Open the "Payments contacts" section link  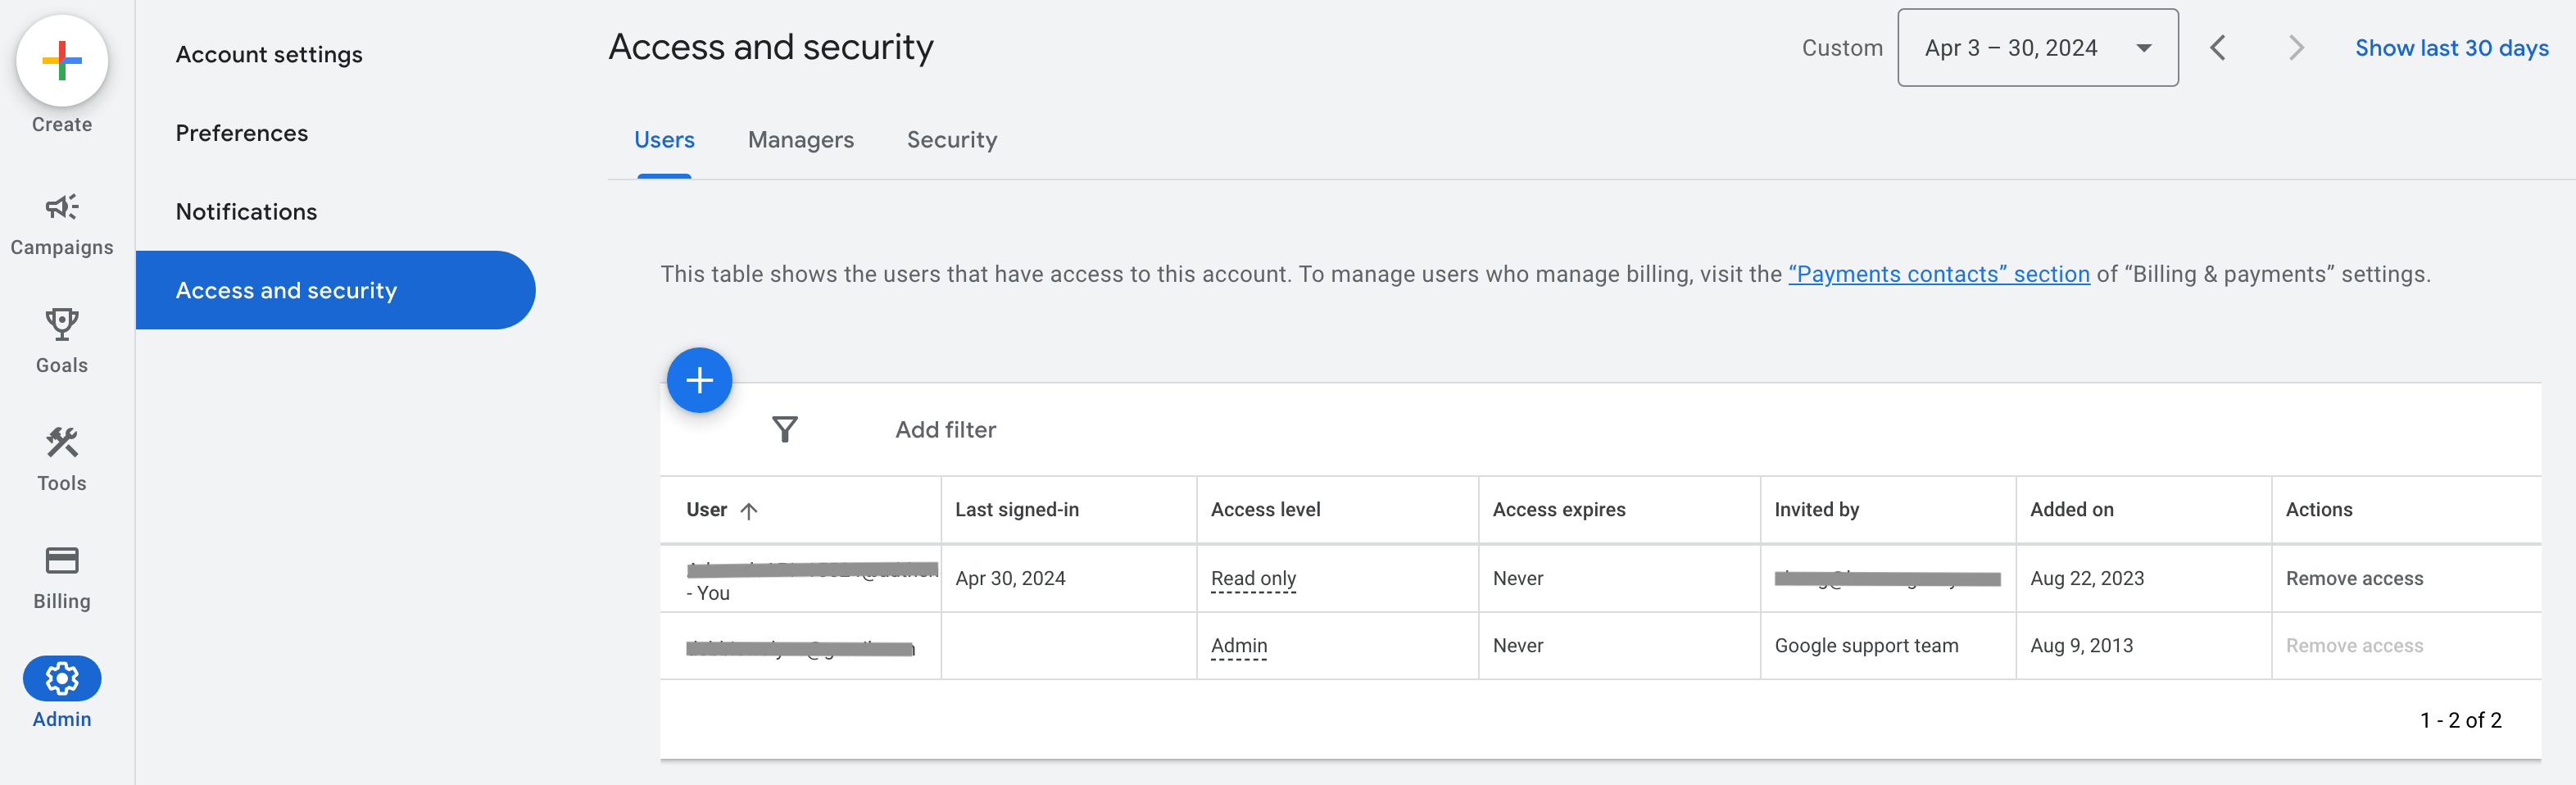tap(1938, 274)
